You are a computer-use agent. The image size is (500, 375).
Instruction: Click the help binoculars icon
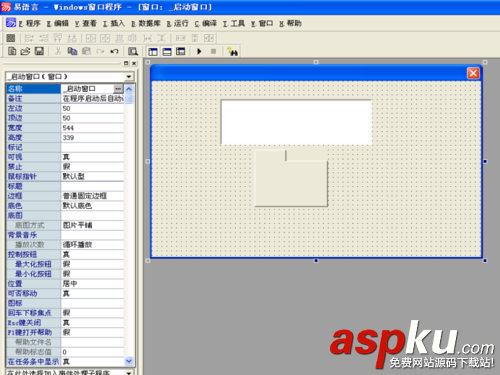(x=232, y=51)
